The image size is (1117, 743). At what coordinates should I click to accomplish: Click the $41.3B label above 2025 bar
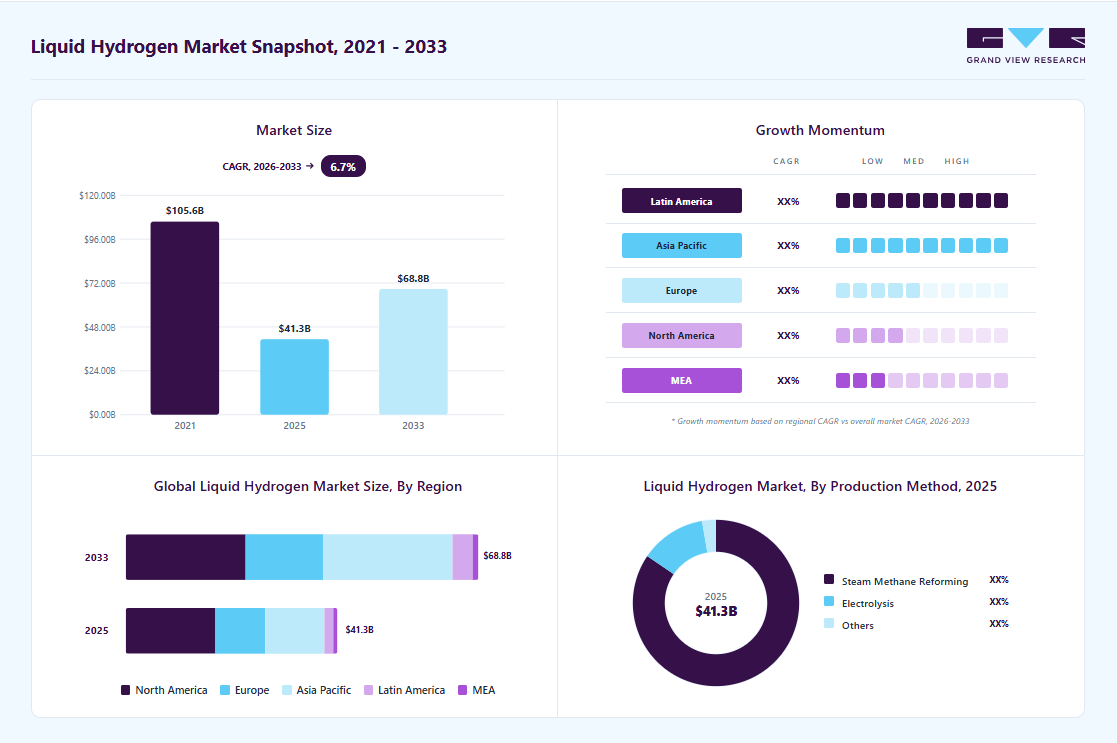coord(294,328)
